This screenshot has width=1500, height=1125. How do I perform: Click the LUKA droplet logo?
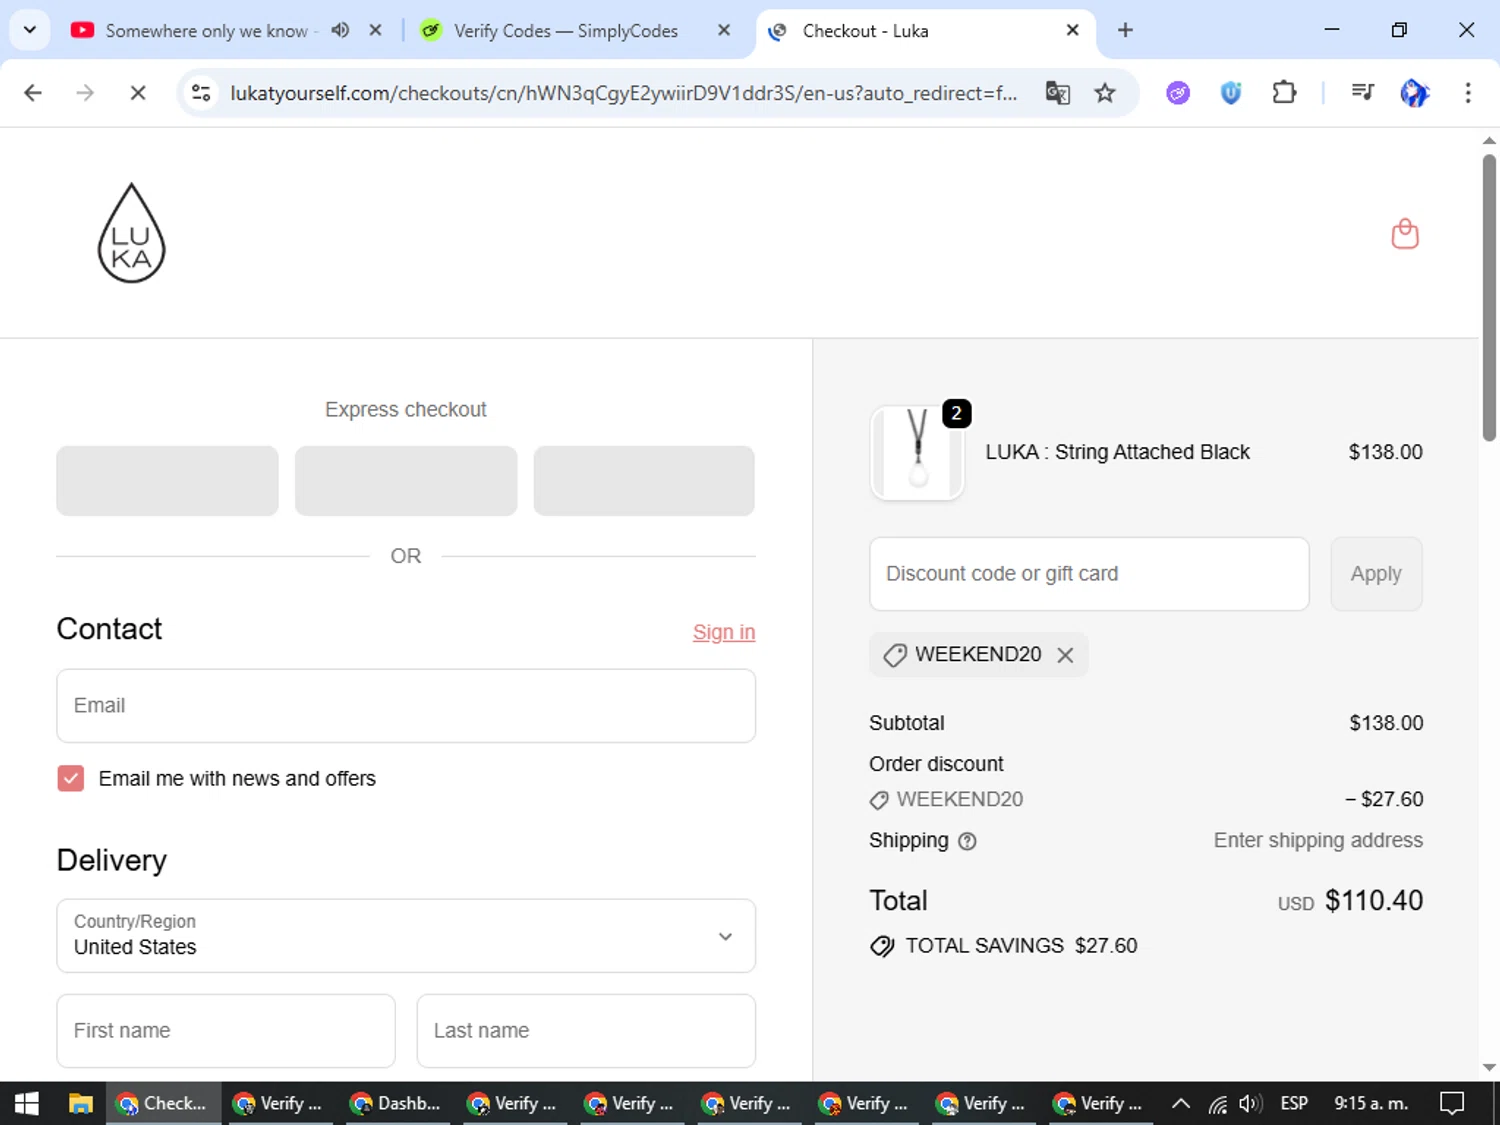click(x=131, y=233)
